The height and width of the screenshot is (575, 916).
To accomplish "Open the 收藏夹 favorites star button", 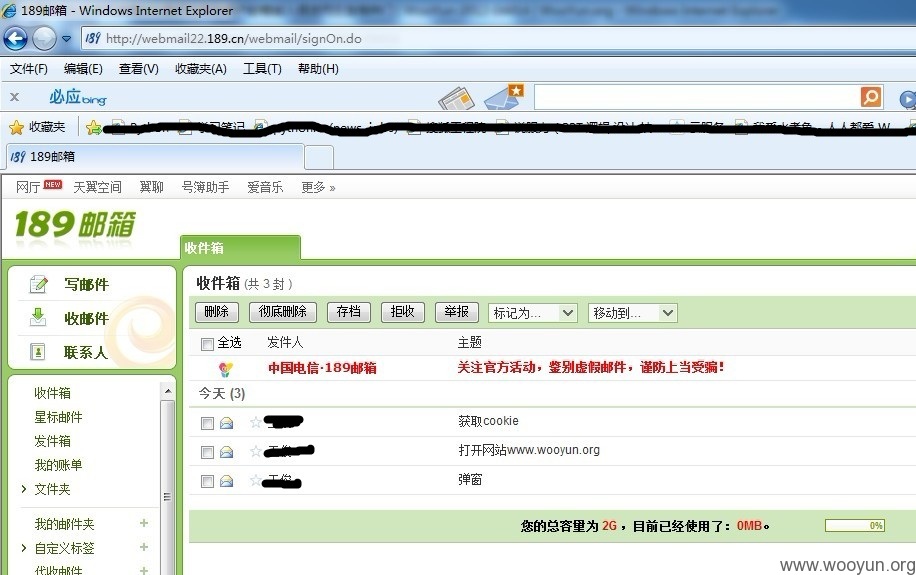I will [x=37, y=127].
